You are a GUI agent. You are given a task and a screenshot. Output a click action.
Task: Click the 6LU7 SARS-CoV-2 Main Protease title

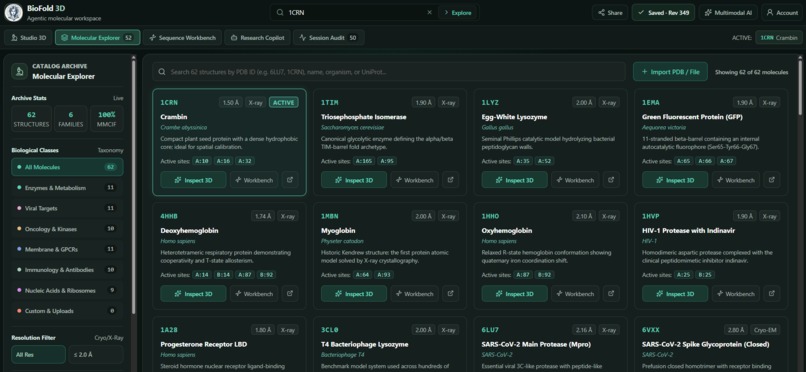(536, 344)
